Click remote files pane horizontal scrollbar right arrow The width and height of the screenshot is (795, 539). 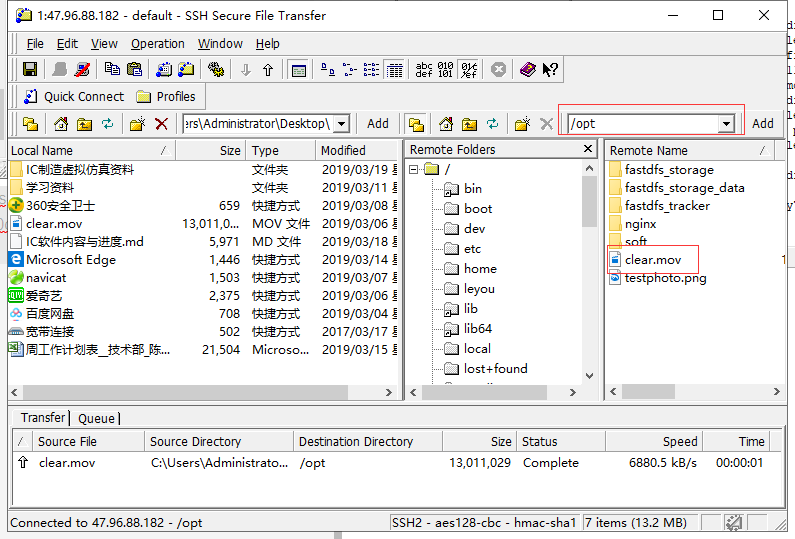(x=776, y=391)
